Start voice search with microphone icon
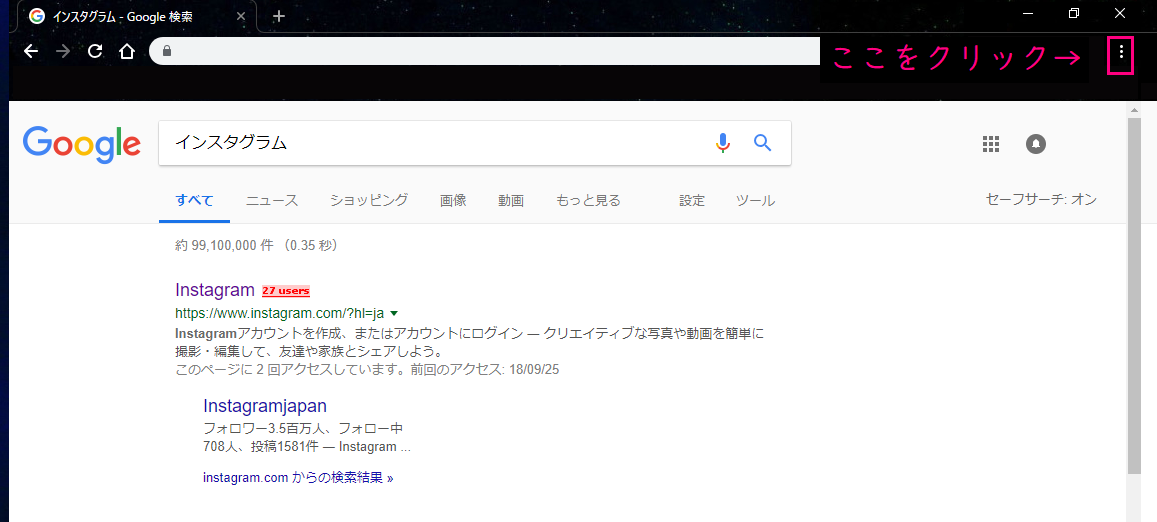Image resolution: width=1157 pixels, height=522 pixels. pyautogui.click(x=723, y=143)
